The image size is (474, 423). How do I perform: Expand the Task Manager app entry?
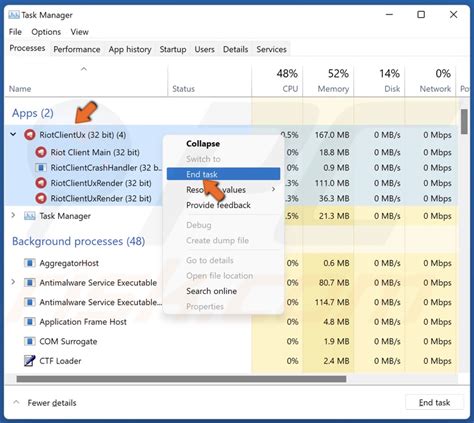pos(13,215)
